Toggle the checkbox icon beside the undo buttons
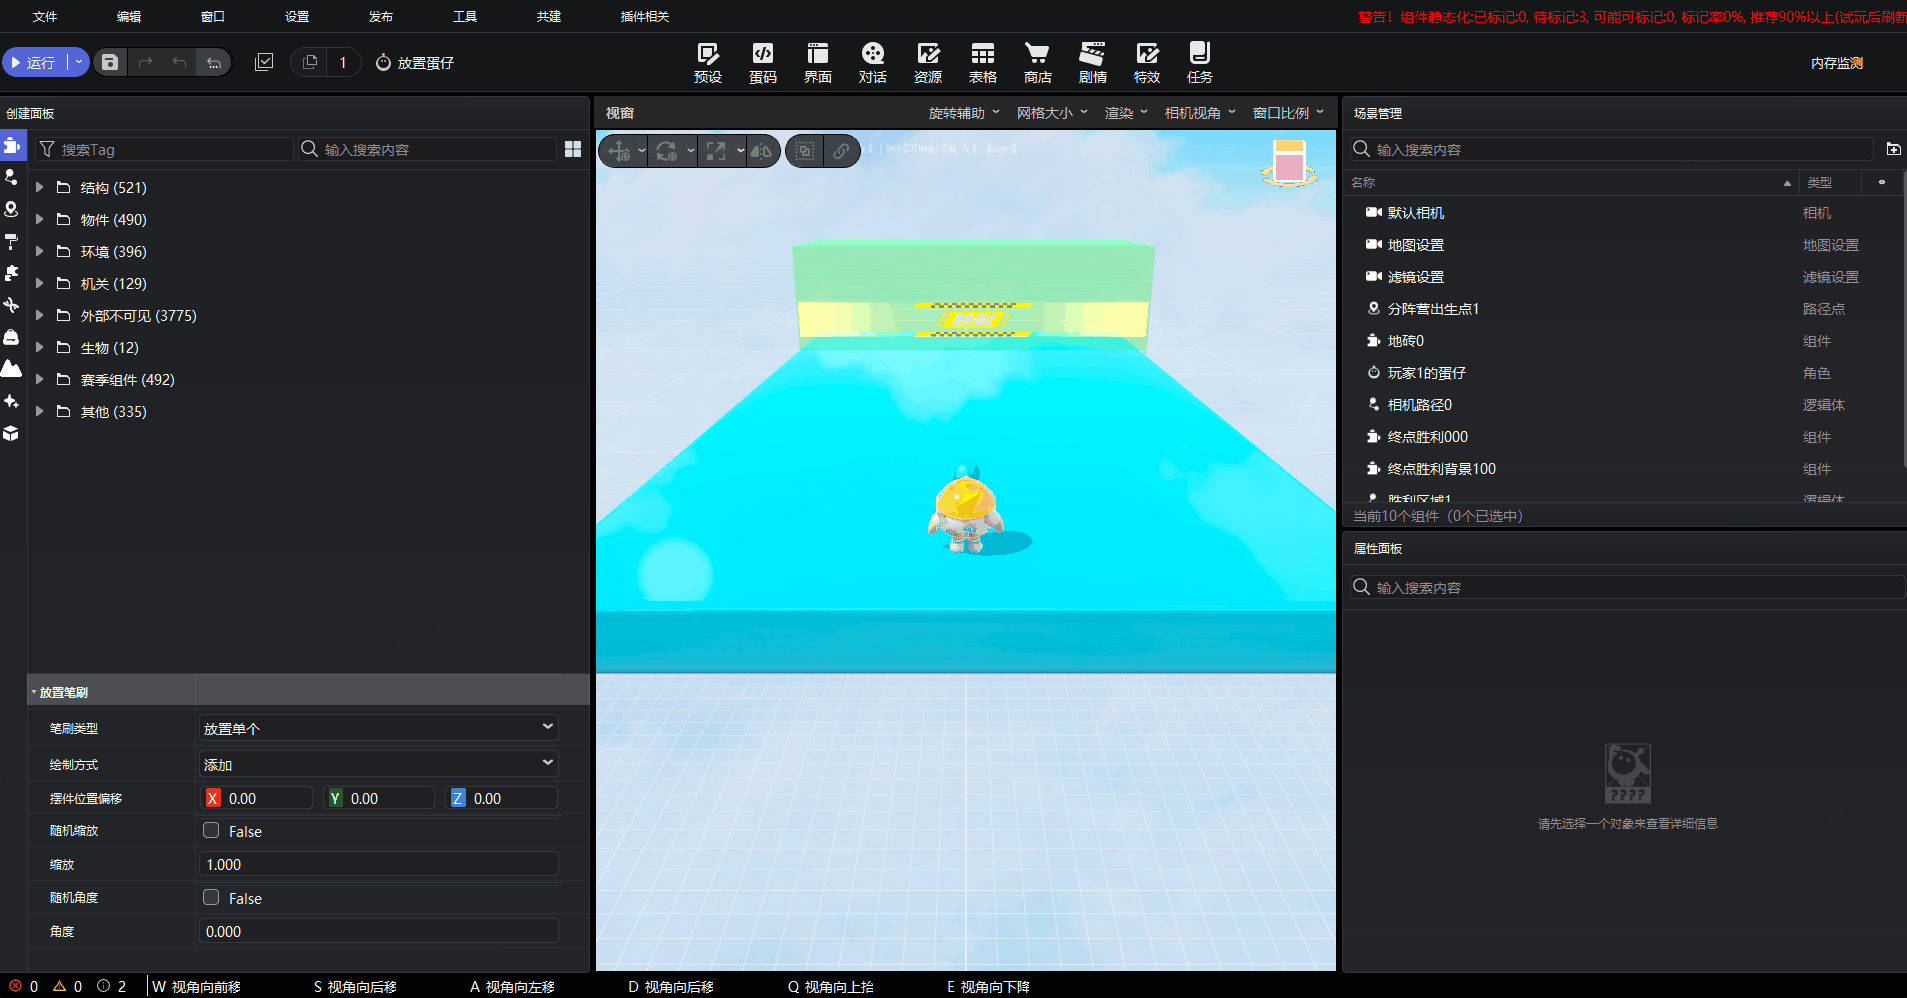 point(264,62)
